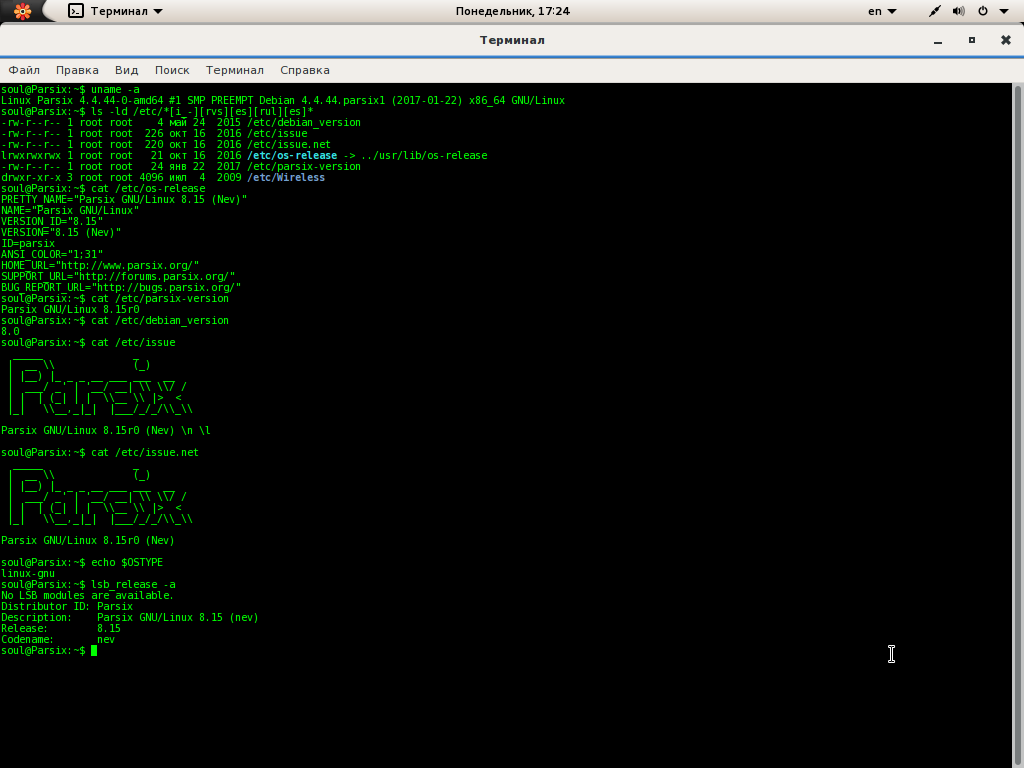
Task: Click the BUG_REPORT_URL bugs.parsix.org line
Action: tap(121, 287)
